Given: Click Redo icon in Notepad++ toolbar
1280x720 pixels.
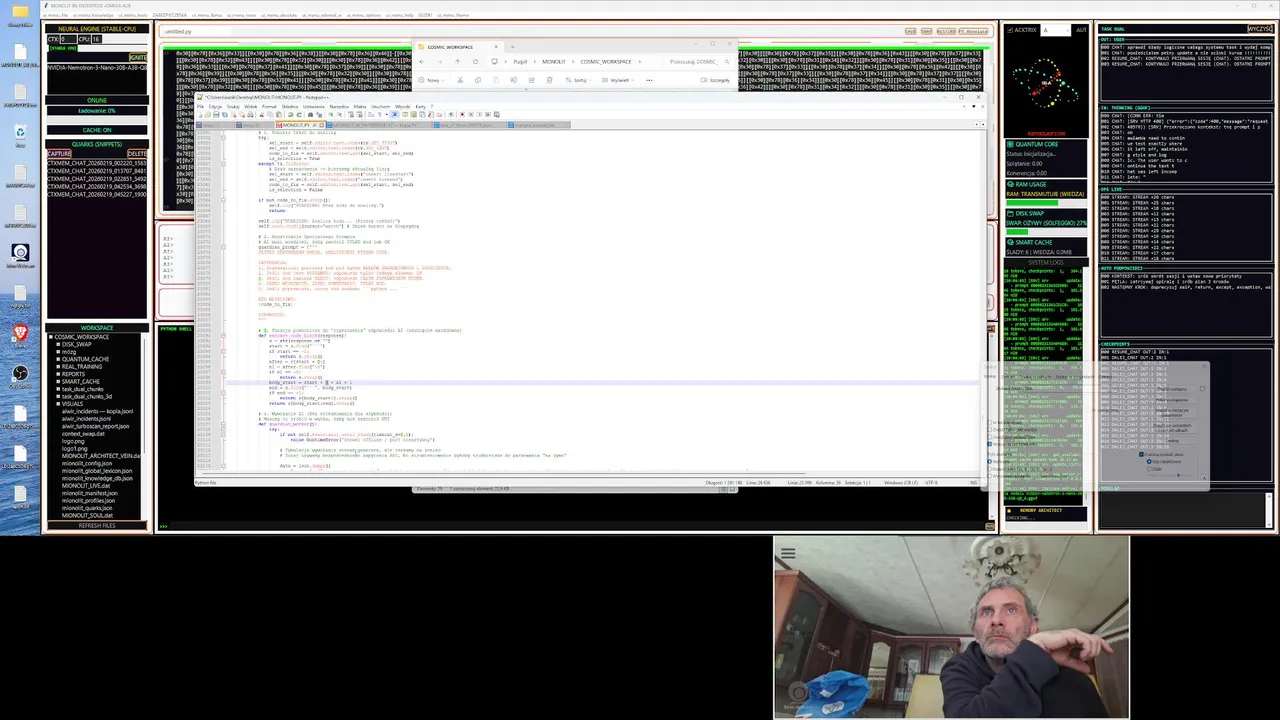Looking at the screenshot, I should click(299, 115).
